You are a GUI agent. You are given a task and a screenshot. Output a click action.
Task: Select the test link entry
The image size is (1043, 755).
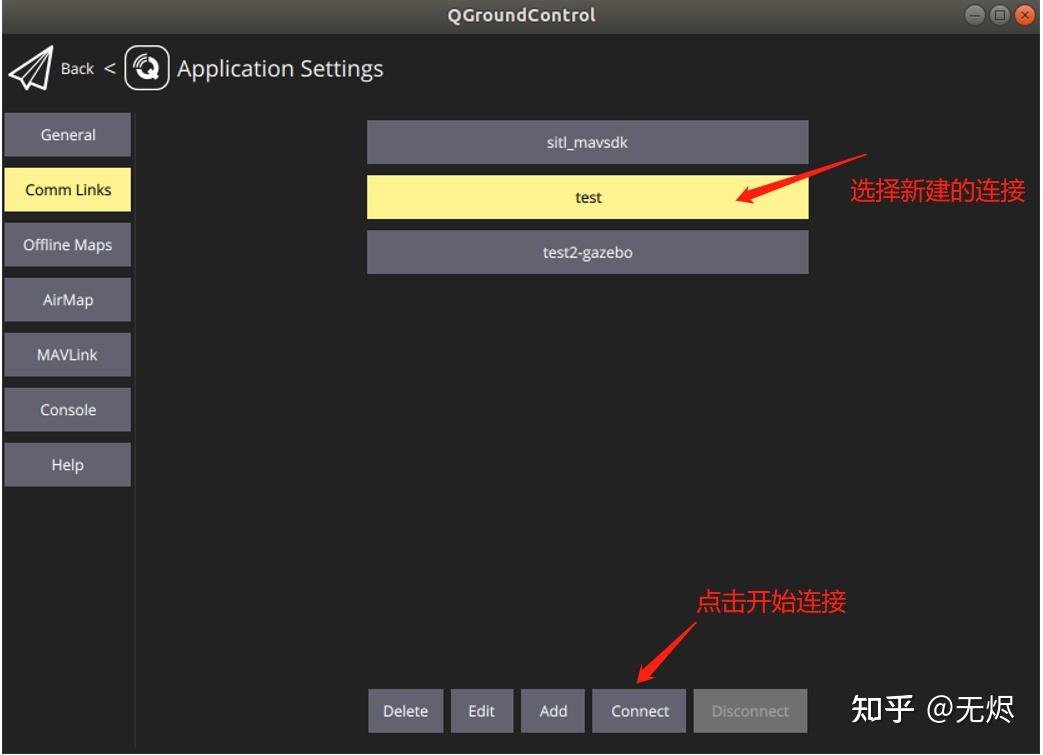(587, 198)
